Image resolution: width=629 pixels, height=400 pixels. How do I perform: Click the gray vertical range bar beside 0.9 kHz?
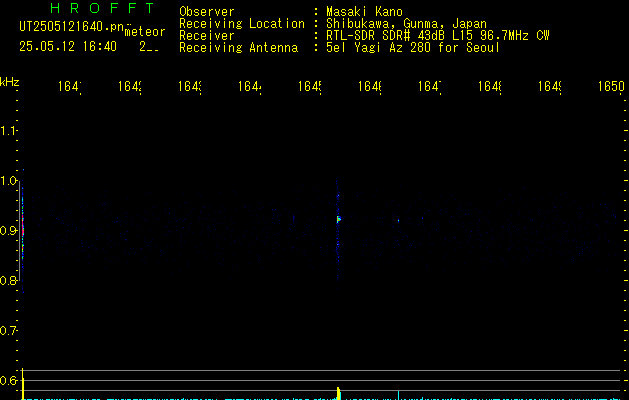(x=19, y=231)
